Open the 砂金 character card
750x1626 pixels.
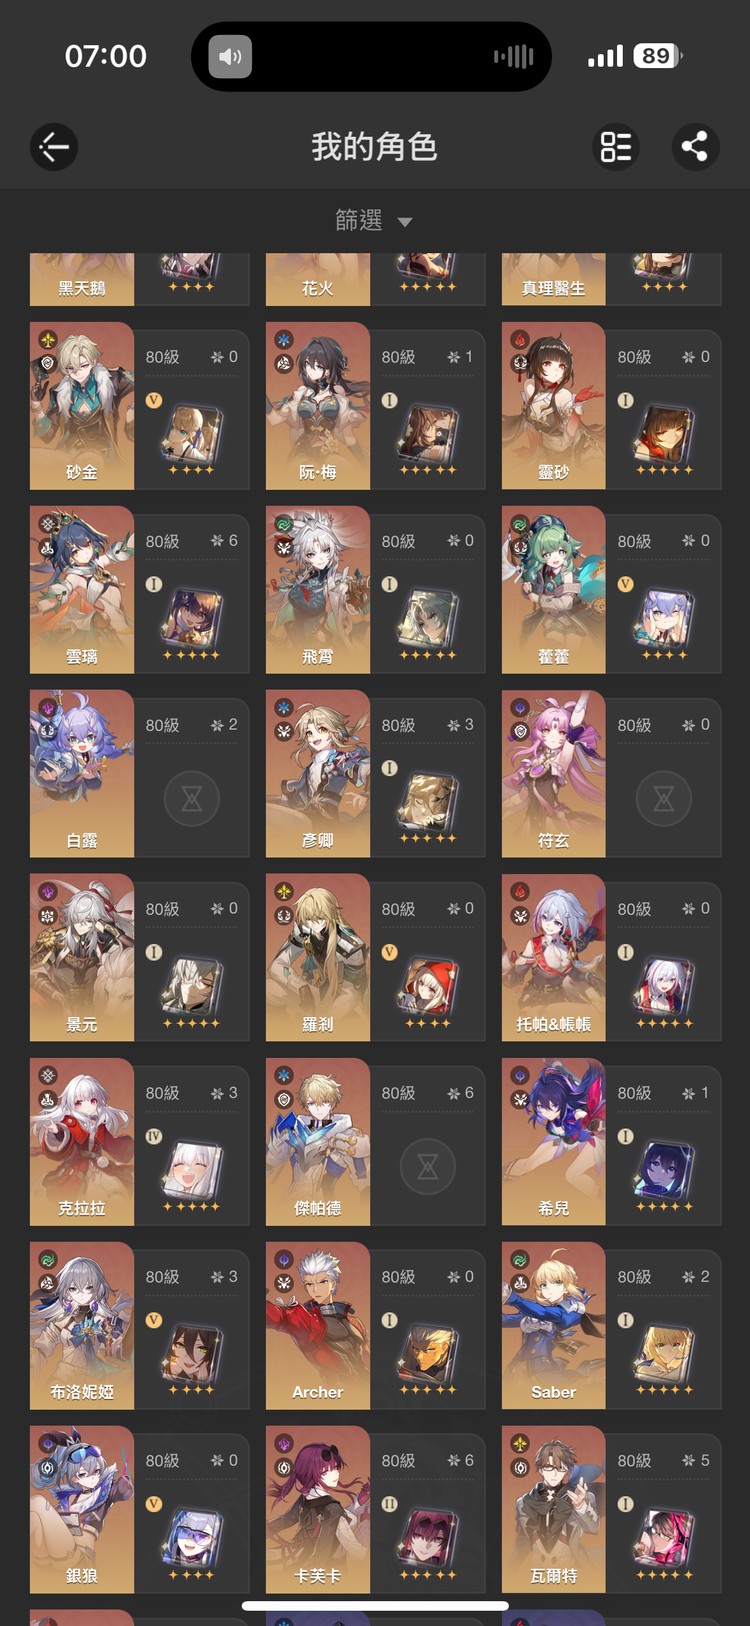[x=139, y=406]
